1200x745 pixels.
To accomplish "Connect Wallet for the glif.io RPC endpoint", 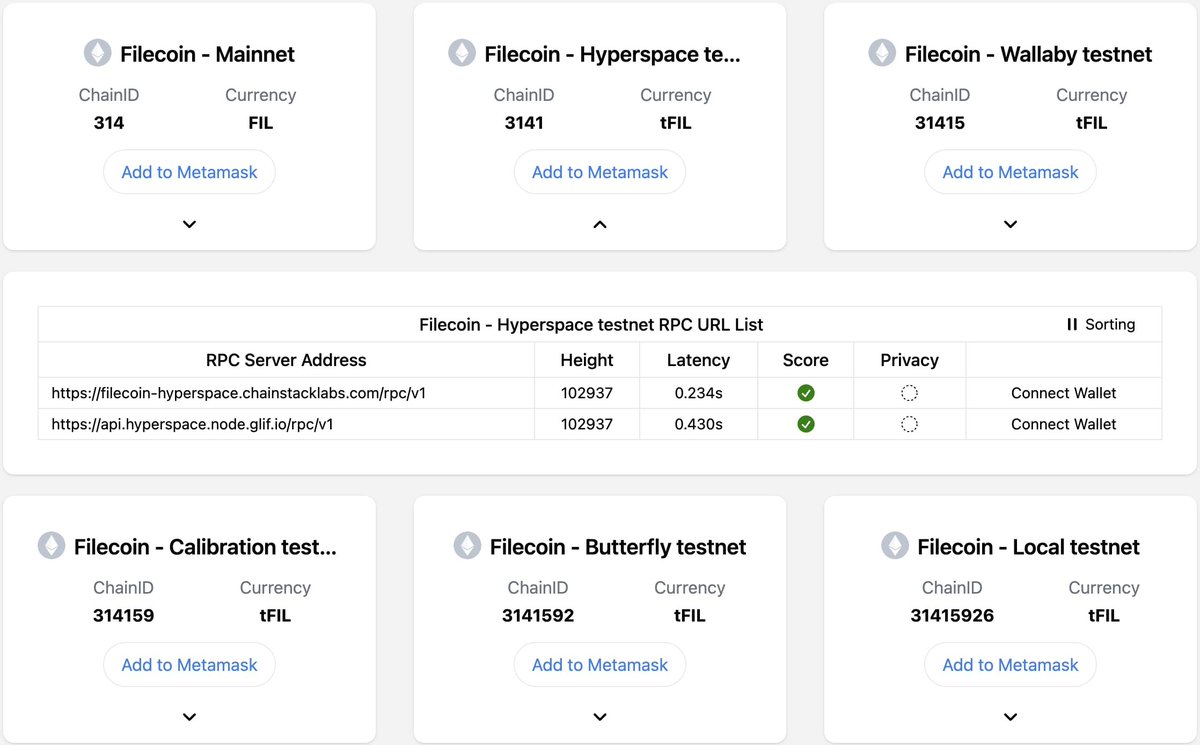I will point(1063,423).
